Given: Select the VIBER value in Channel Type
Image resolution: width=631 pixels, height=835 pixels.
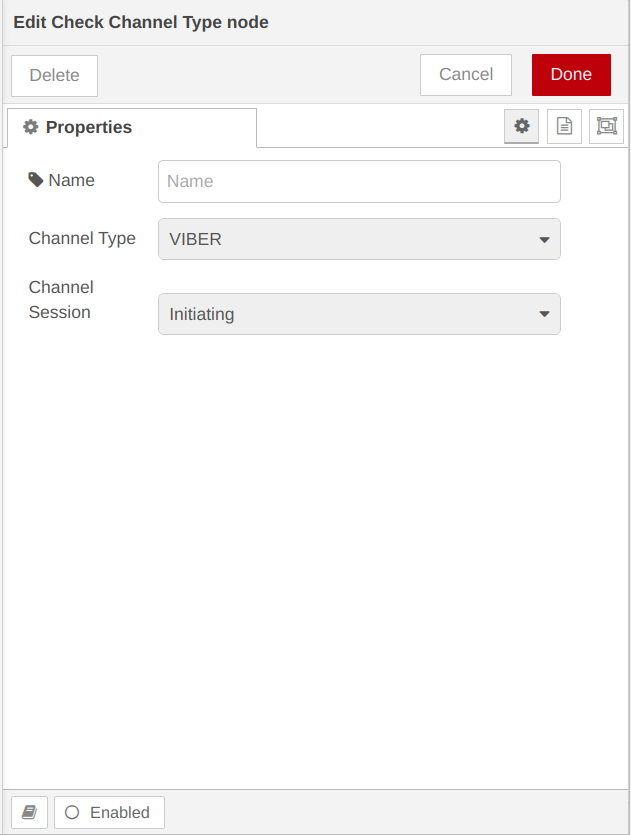Looking at the screenshot, I should [x=196, y=240].
